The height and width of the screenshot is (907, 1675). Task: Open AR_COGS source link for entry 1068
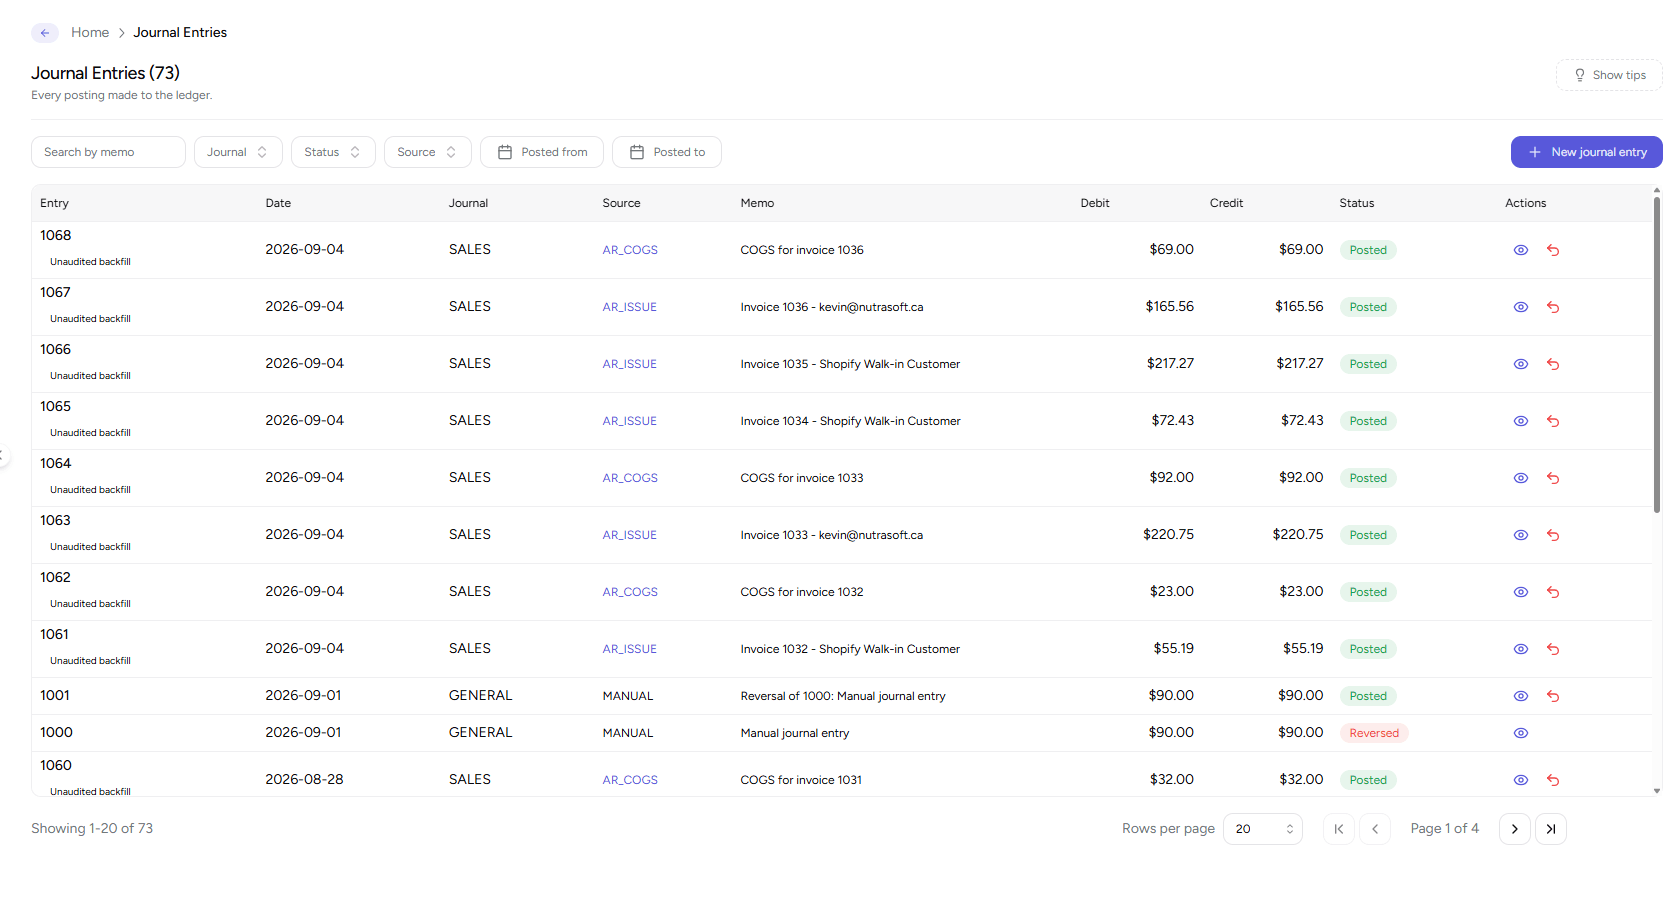point(630,250)
